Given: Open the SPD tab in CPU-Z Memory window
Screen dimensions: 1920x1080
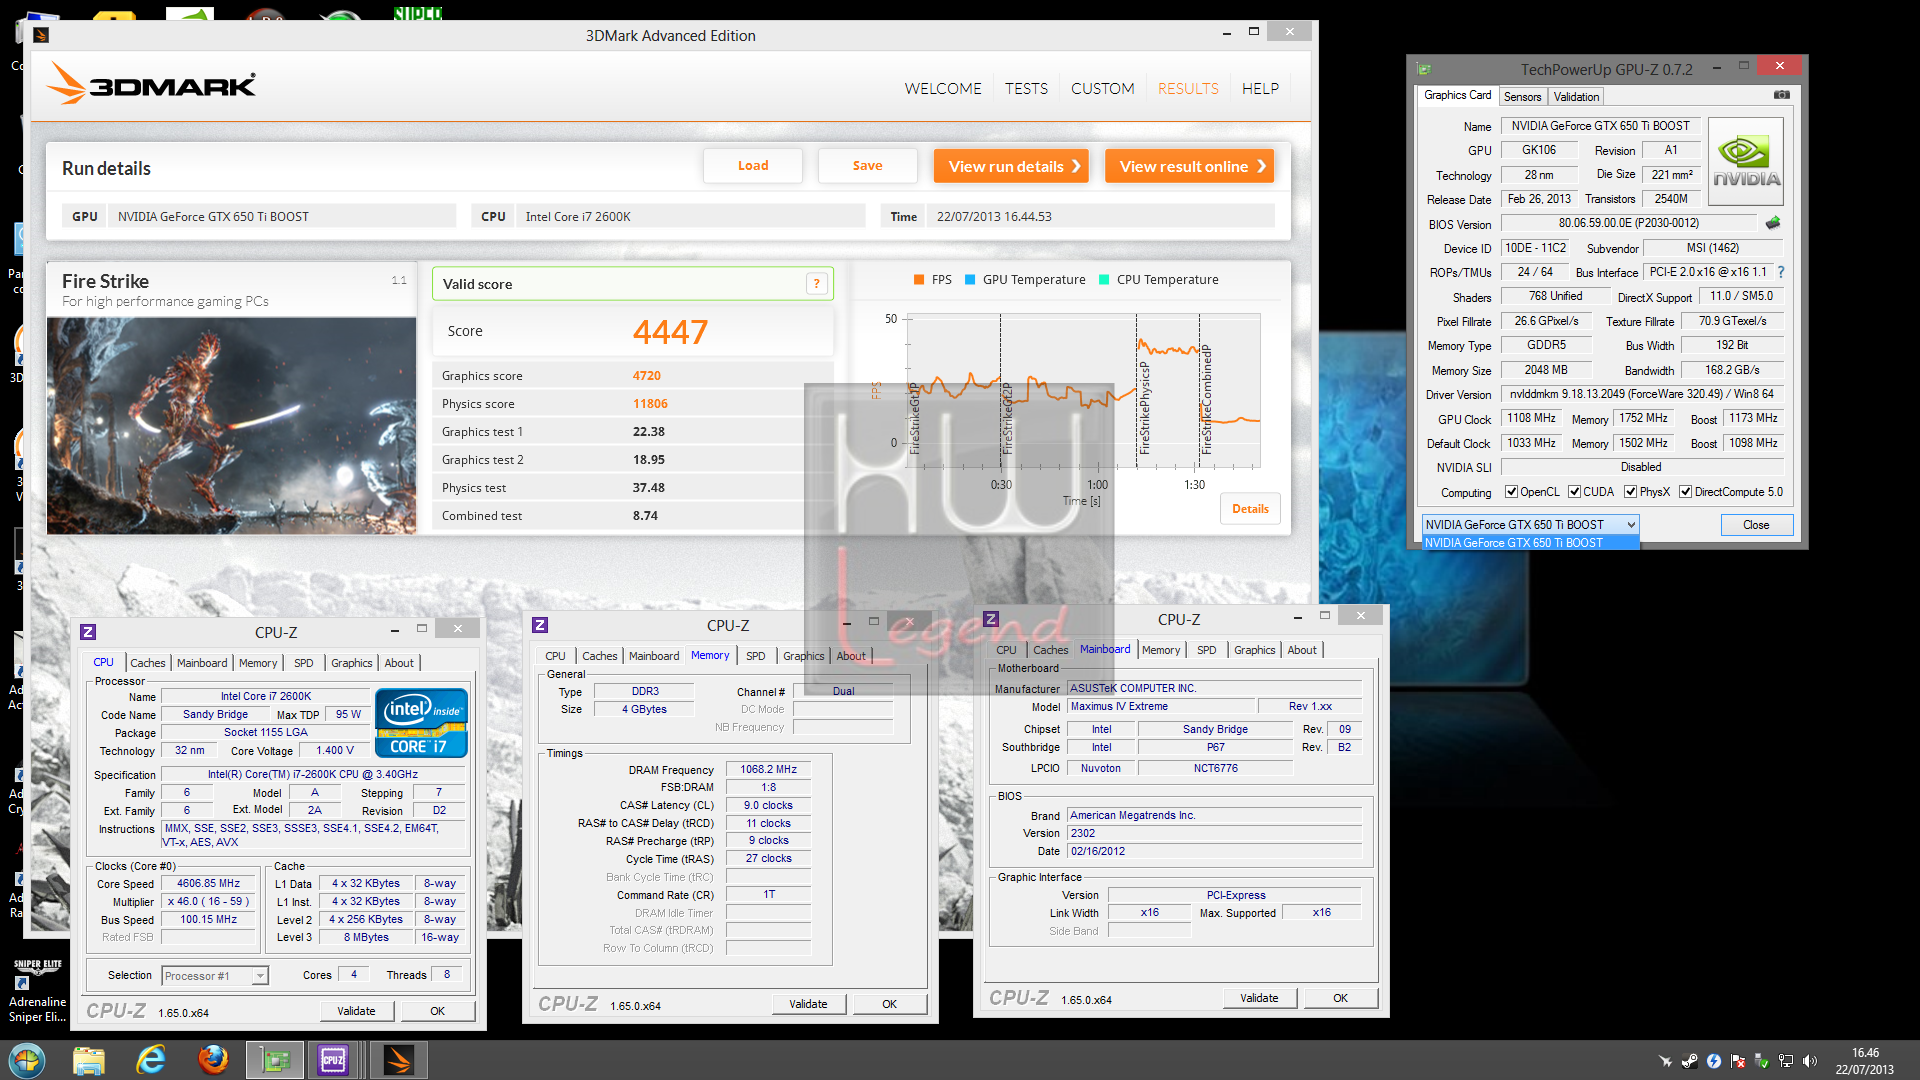Looking at the screenshot, I should point(756,656).
